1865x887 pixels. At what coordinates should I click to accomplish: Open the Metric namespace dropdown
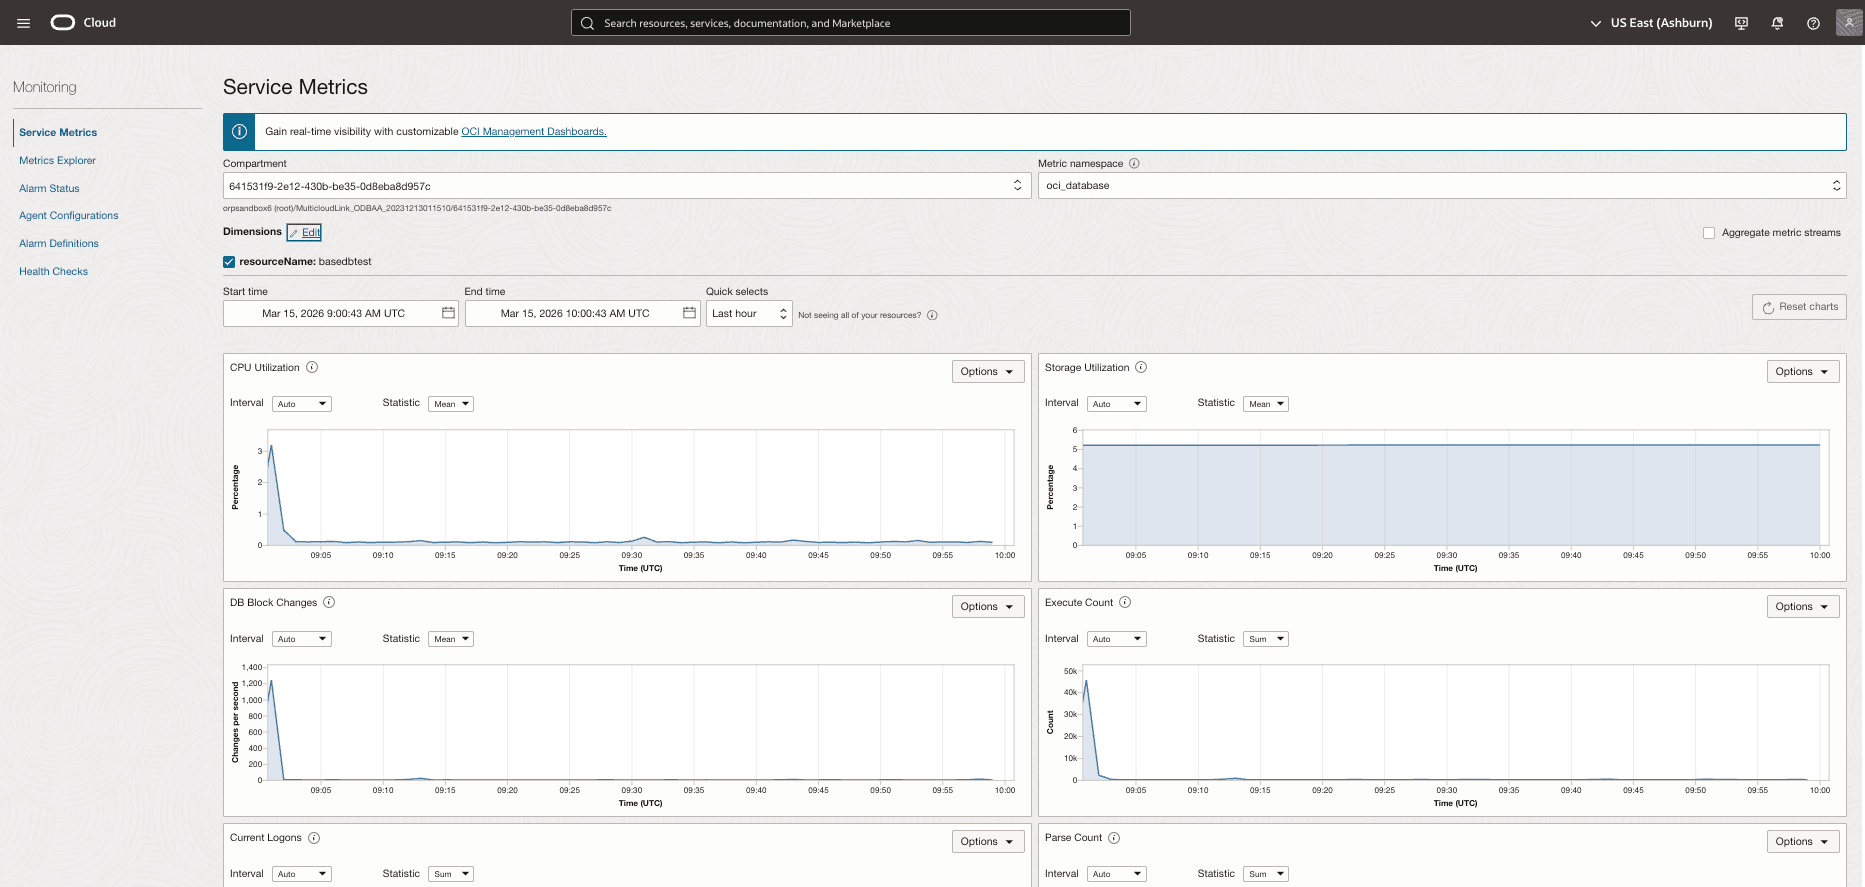[1442, 185]
